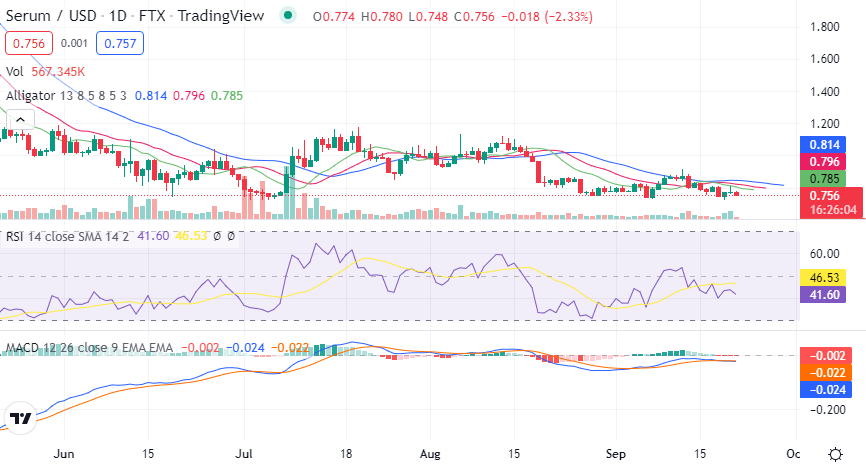This screenshot has width=866, height=468.
Task: Click the 1.200 price scale value
Action: (x=824, y=124)
